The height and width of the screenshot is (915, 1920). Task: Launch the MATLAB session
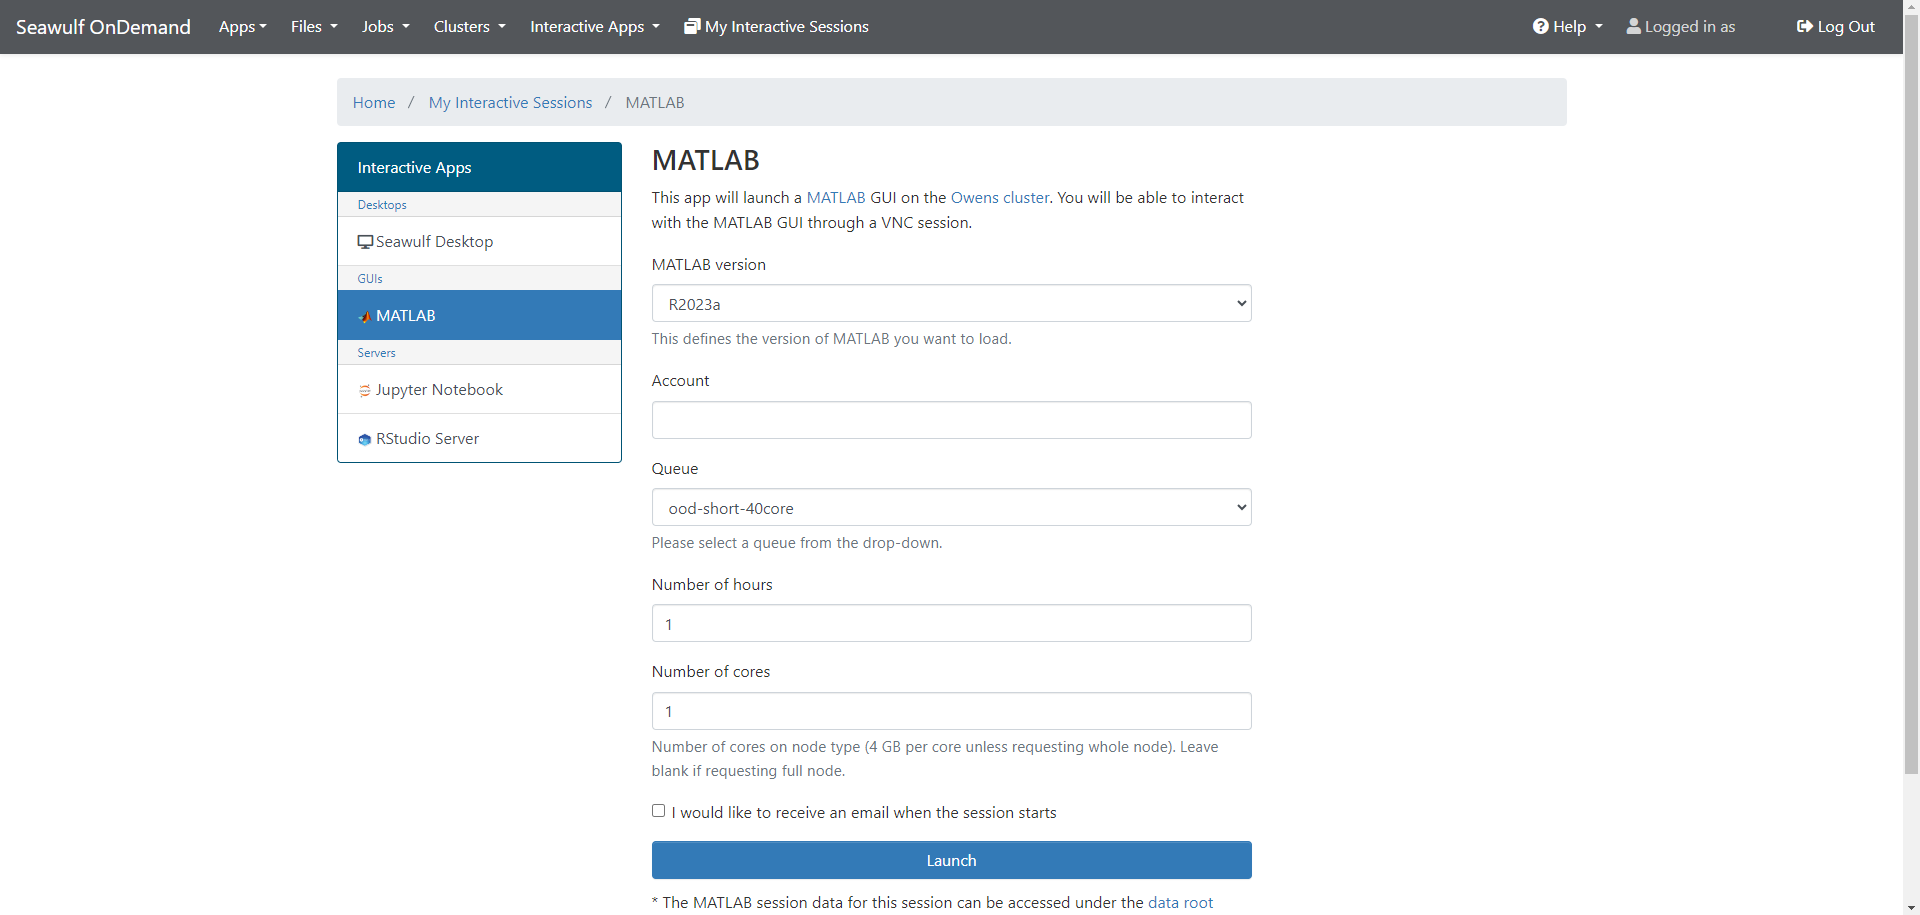pyautogui.click(x=951, y=860)
